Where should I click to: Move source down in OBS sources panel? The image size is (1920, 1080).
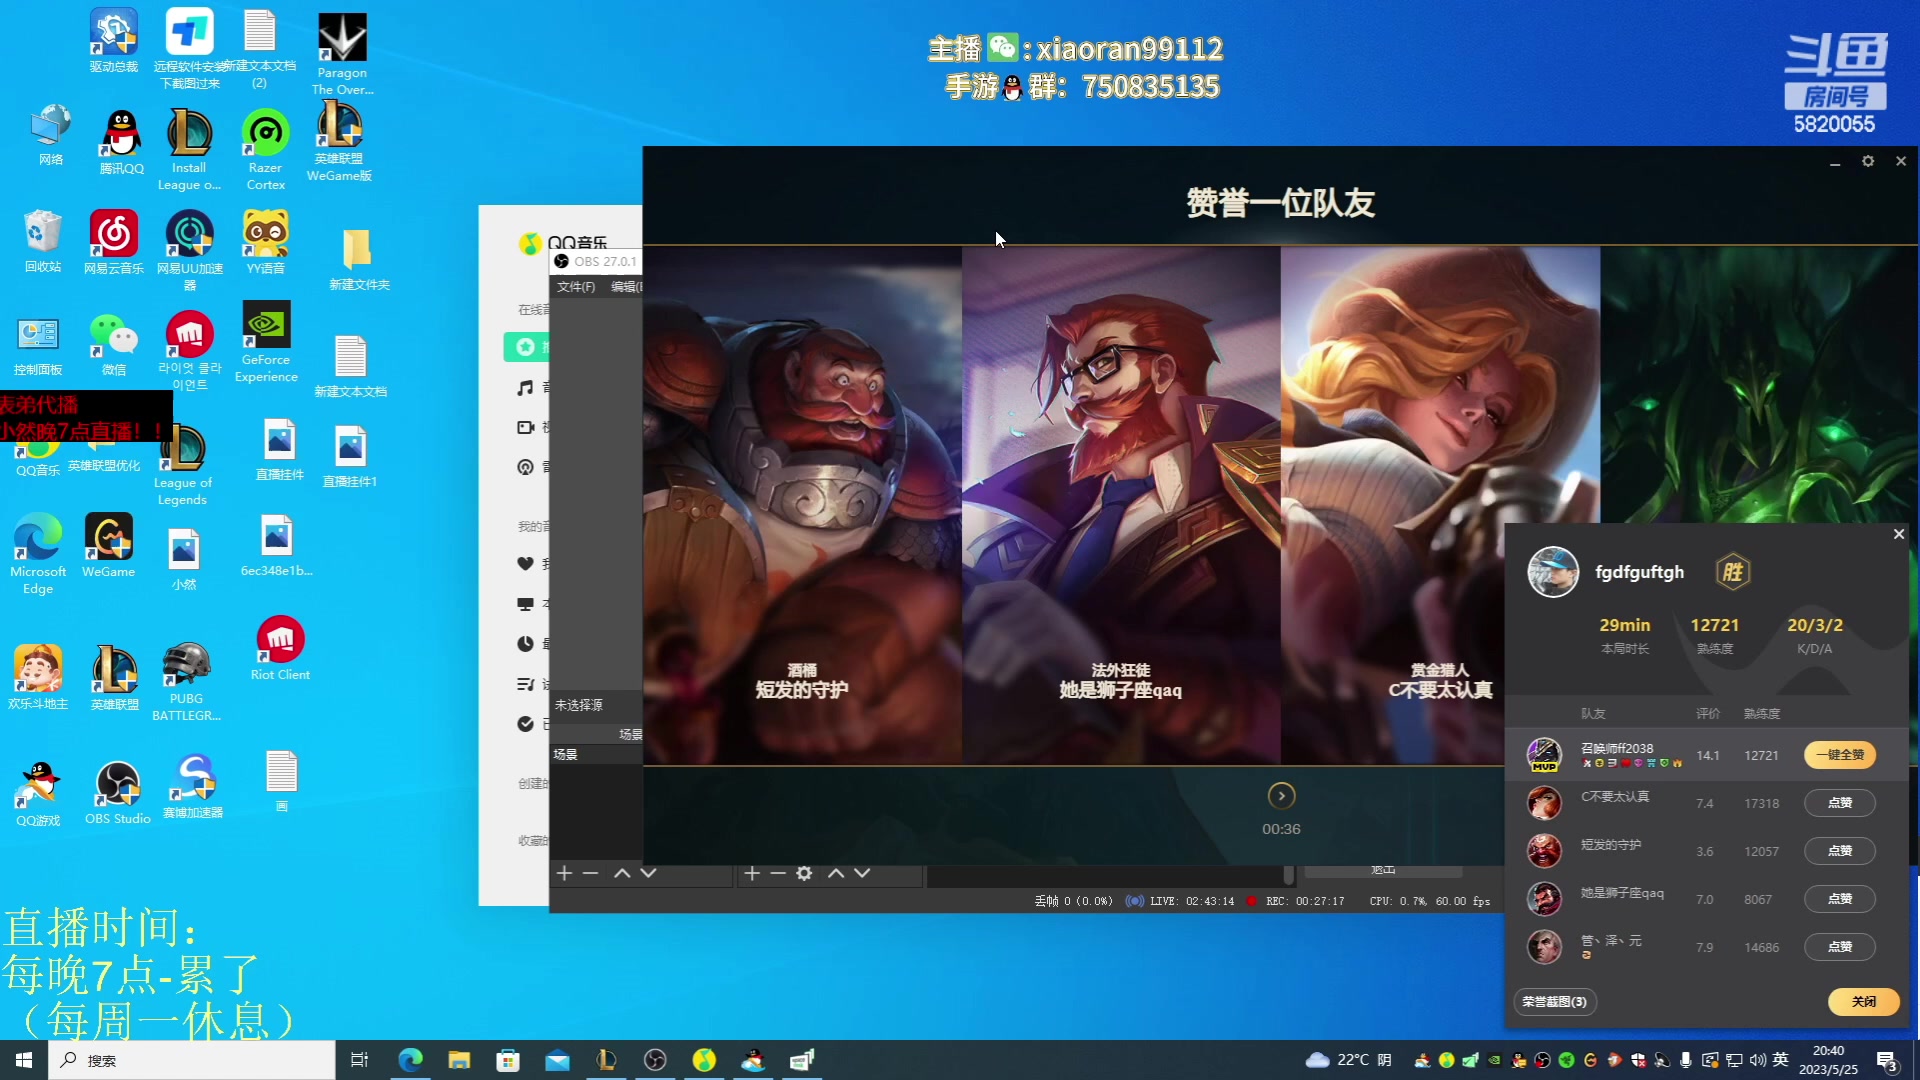click(862, 873)
